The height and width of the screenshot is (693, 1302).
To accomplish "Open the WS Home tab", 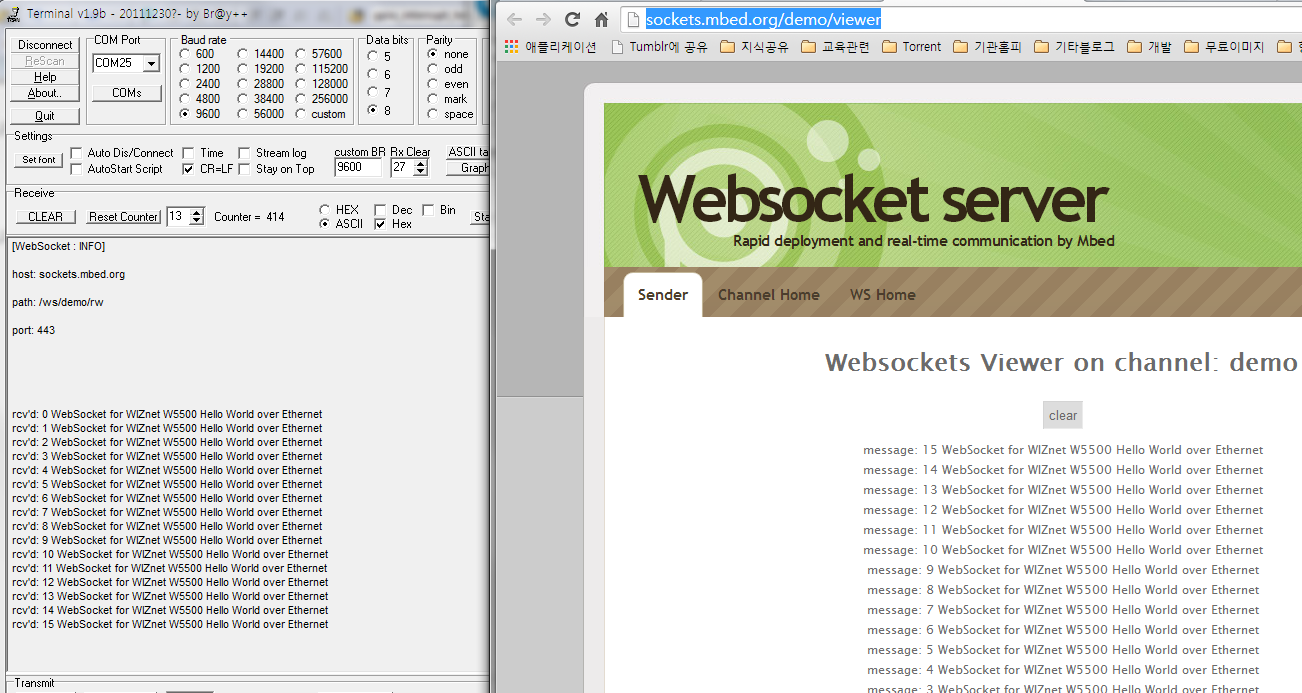I will click(x=882, y=295).
